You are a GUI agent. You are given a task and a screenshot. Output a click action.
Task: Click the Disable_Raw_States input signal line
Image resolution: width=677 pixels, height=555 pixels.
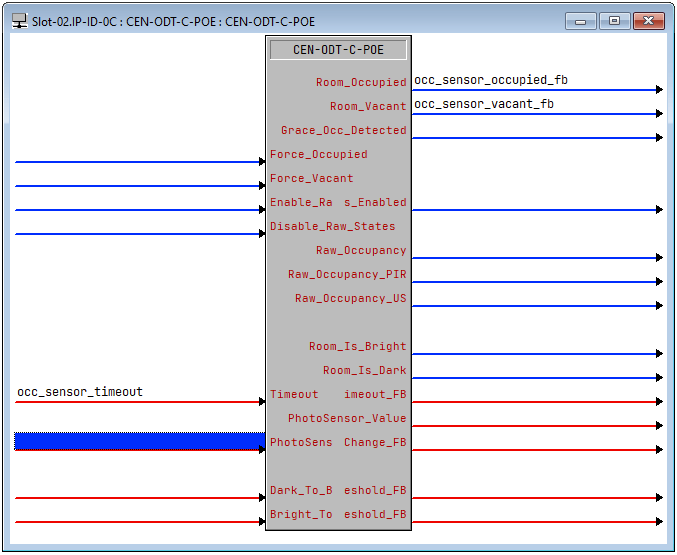coord(139,233)
